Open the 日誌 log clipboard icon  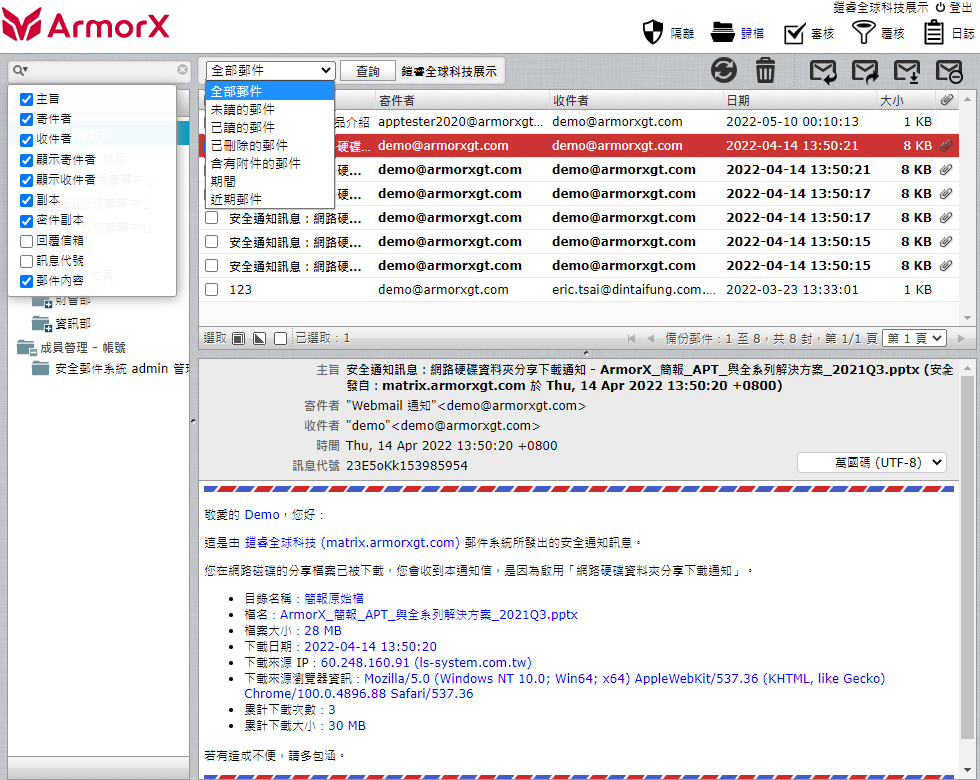[934, 32]
